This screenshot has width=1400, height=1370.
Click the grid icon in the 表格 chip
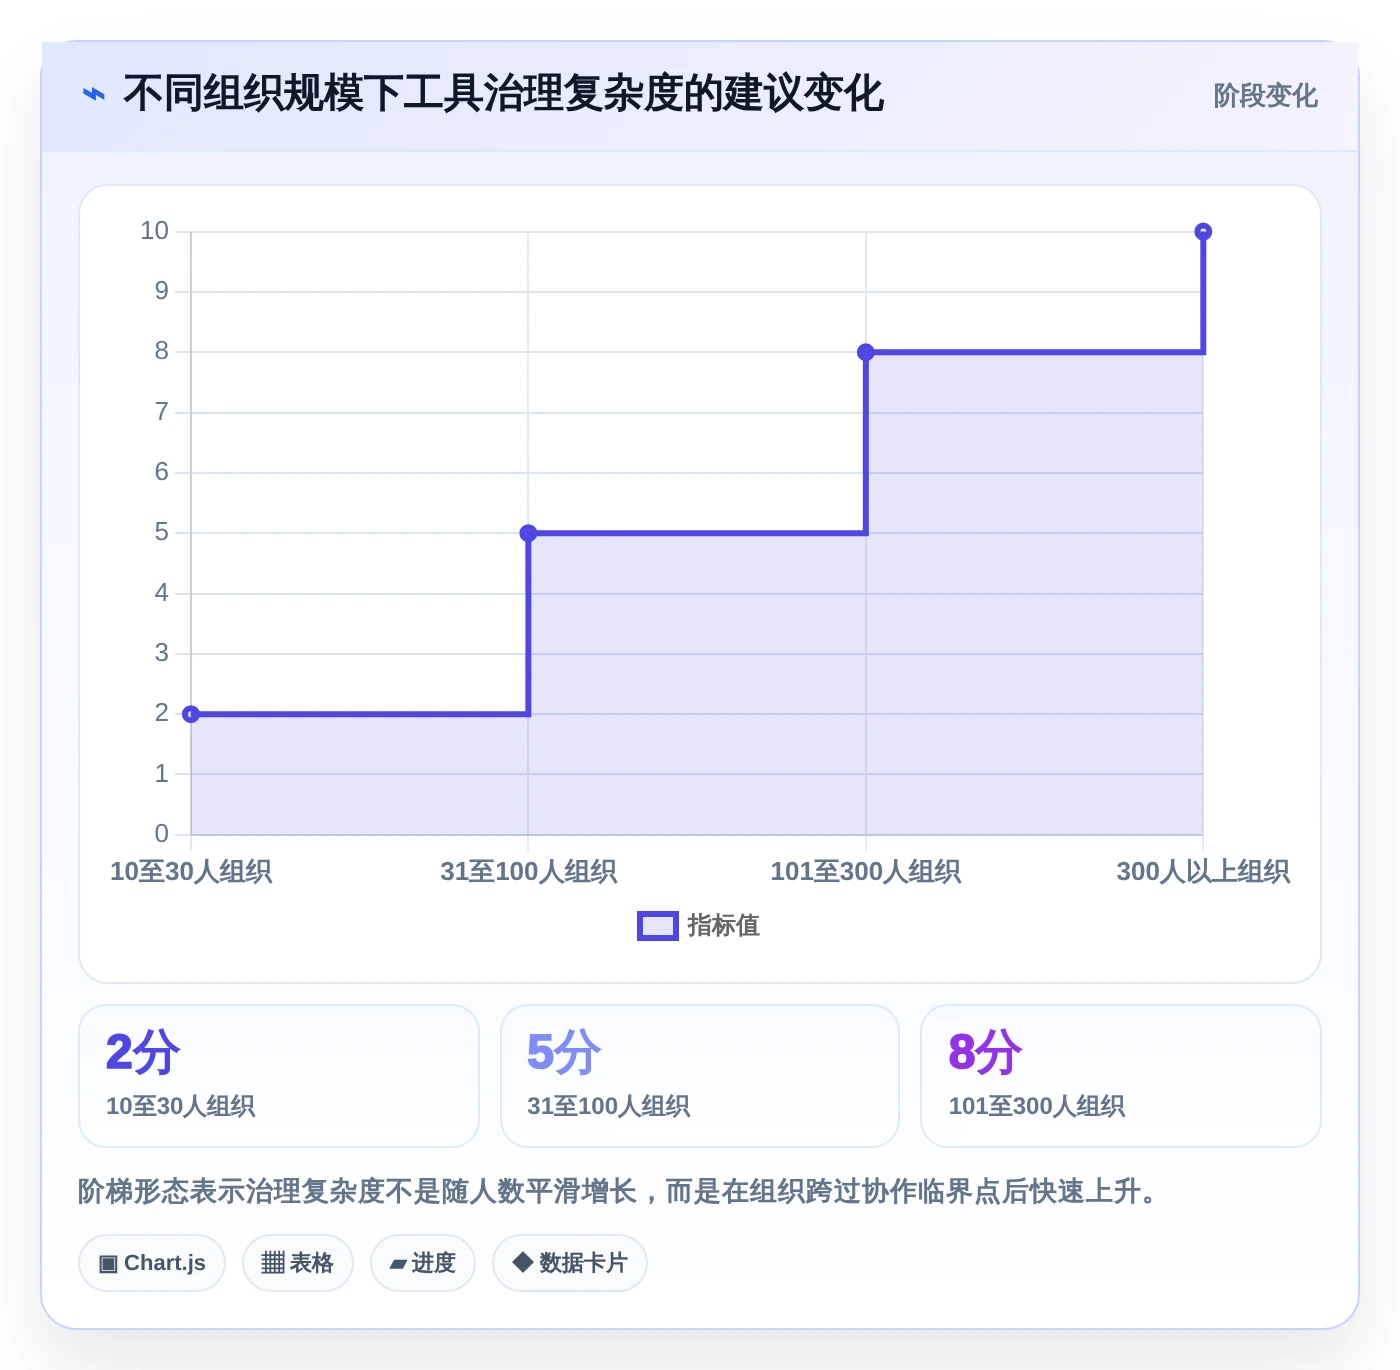click(x=273, y=1263)
